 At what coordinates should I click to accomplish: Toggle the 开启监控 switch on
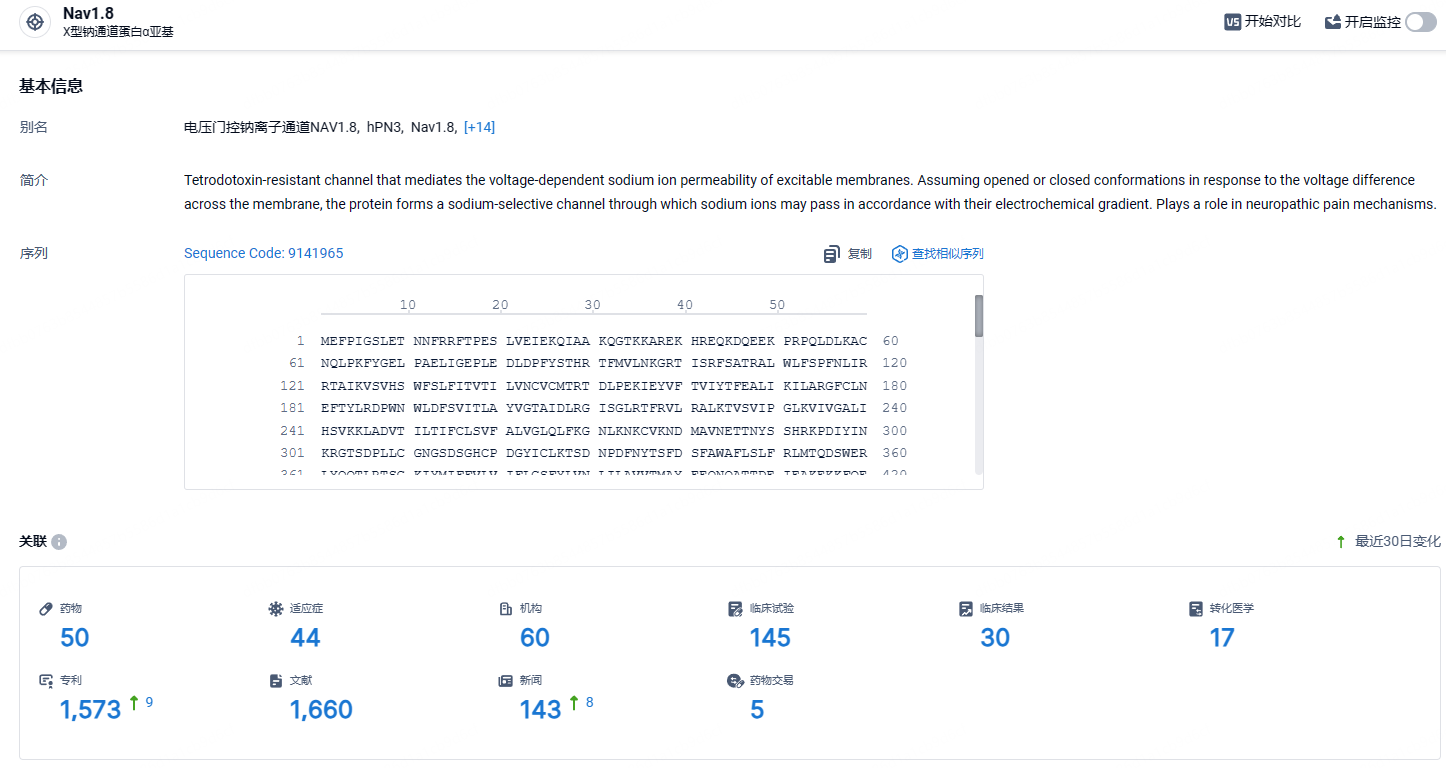tap(1420, 22)
